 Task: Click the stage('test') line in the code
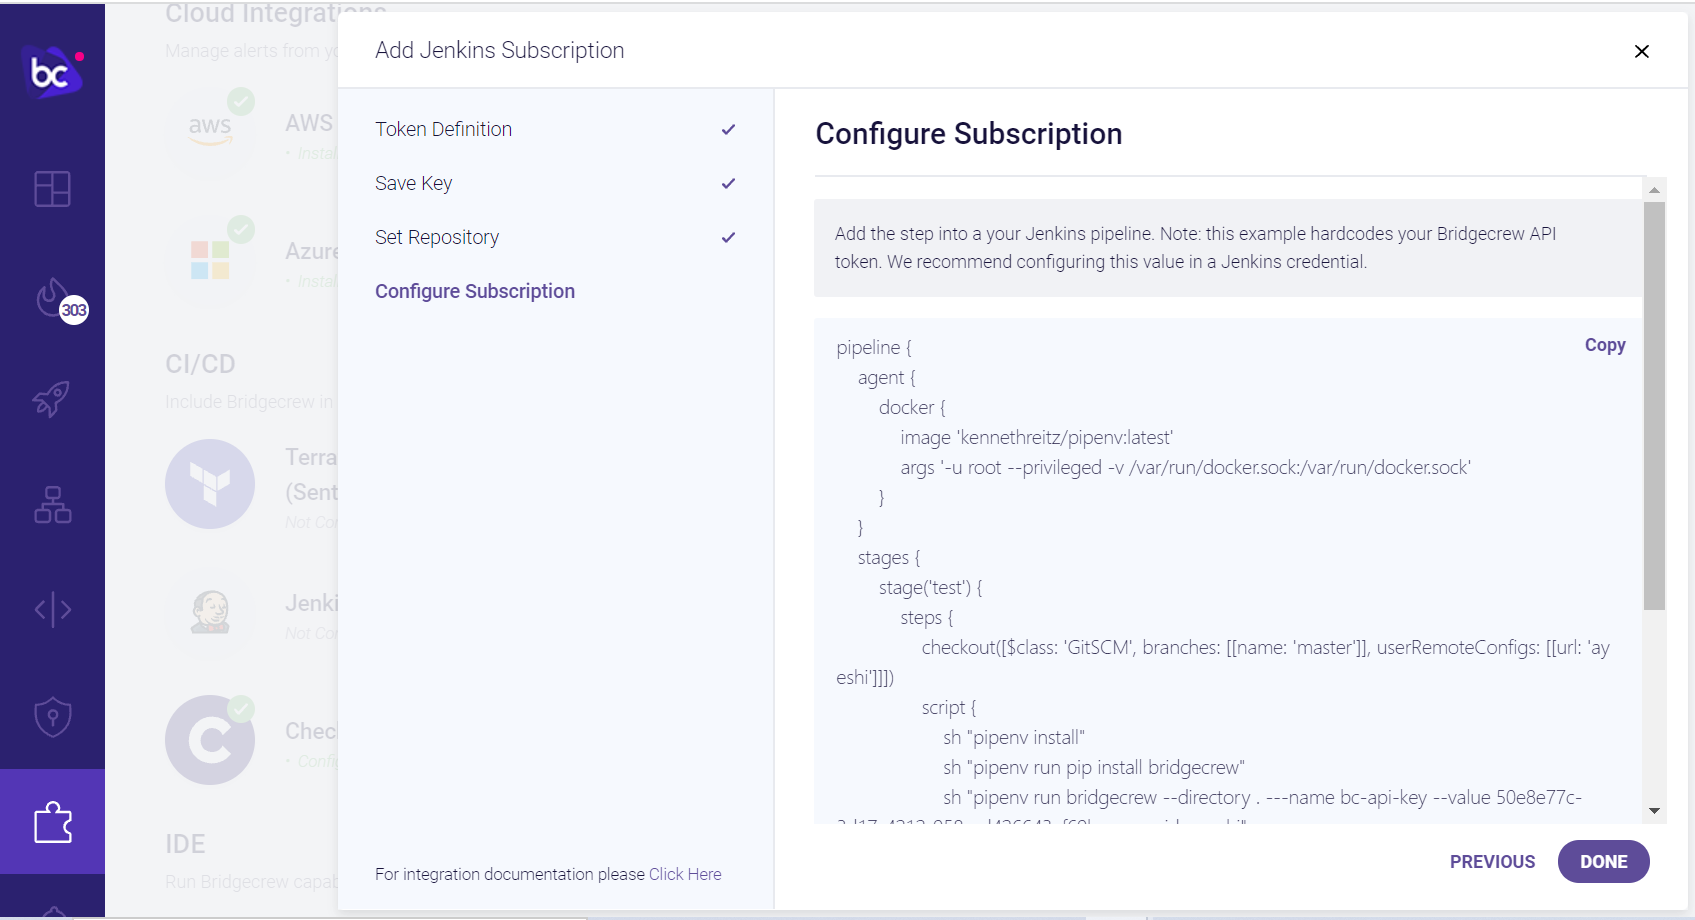[930, 588]
